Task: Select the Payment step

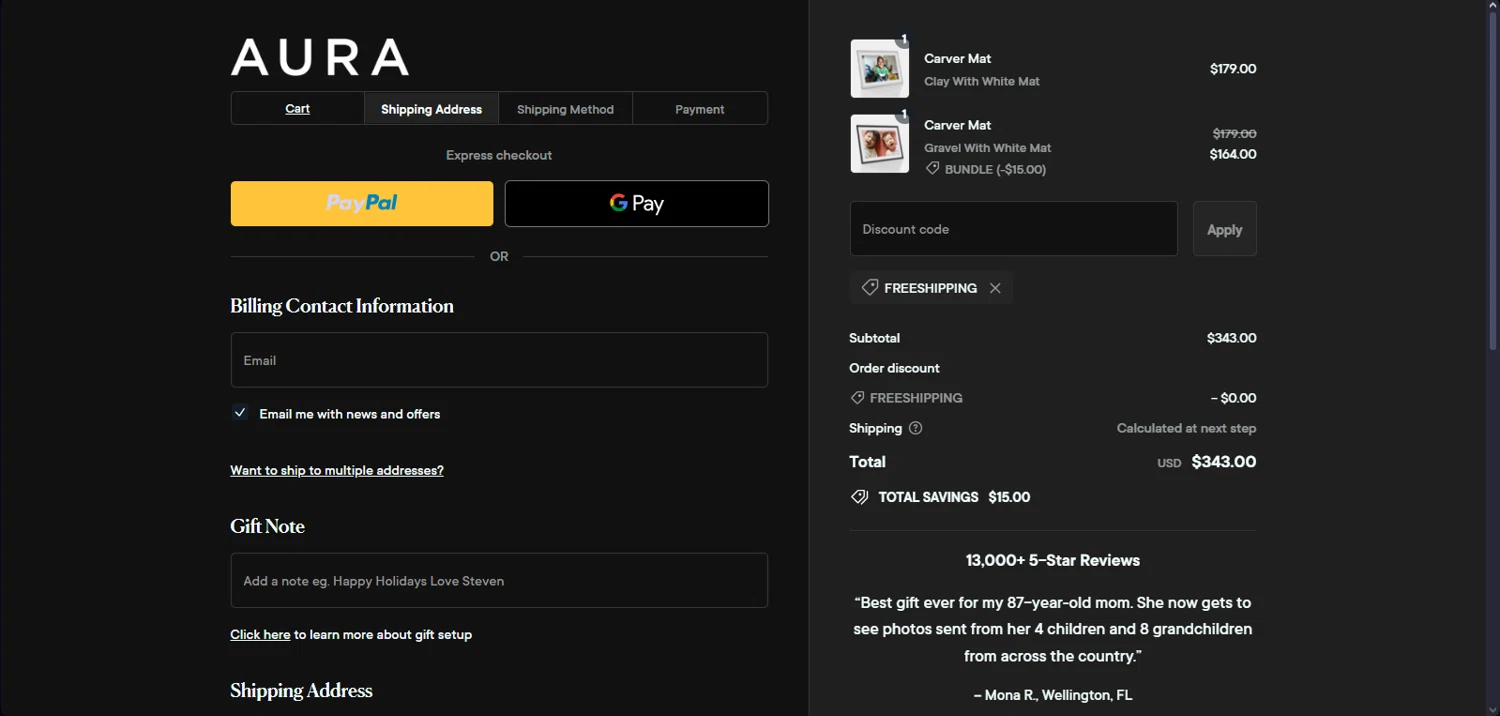Action: pos(700,108)
